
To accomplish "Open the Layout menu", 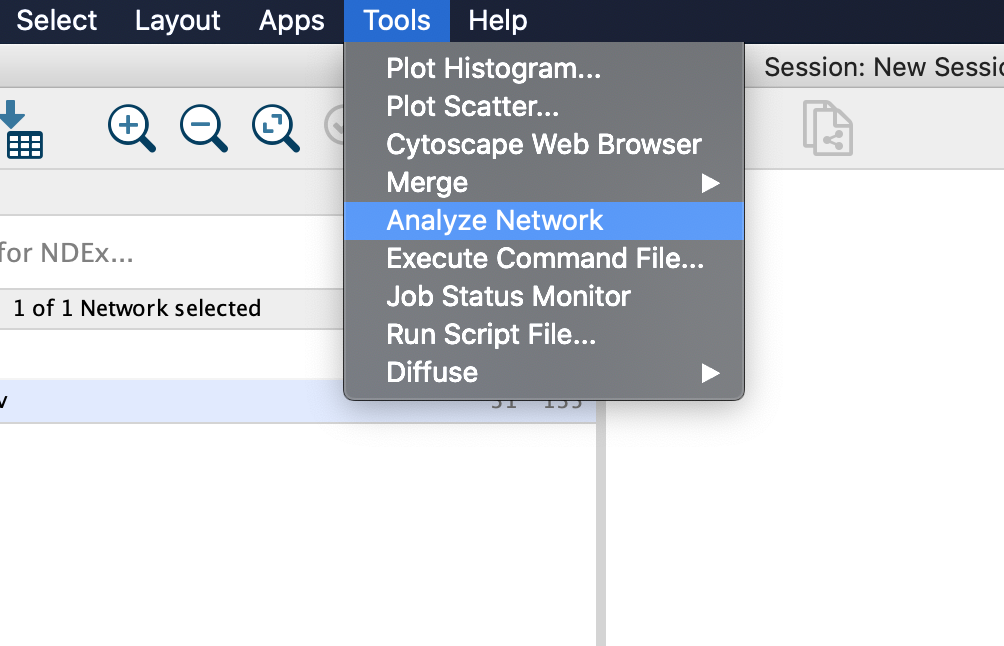I will click(177, 21).
